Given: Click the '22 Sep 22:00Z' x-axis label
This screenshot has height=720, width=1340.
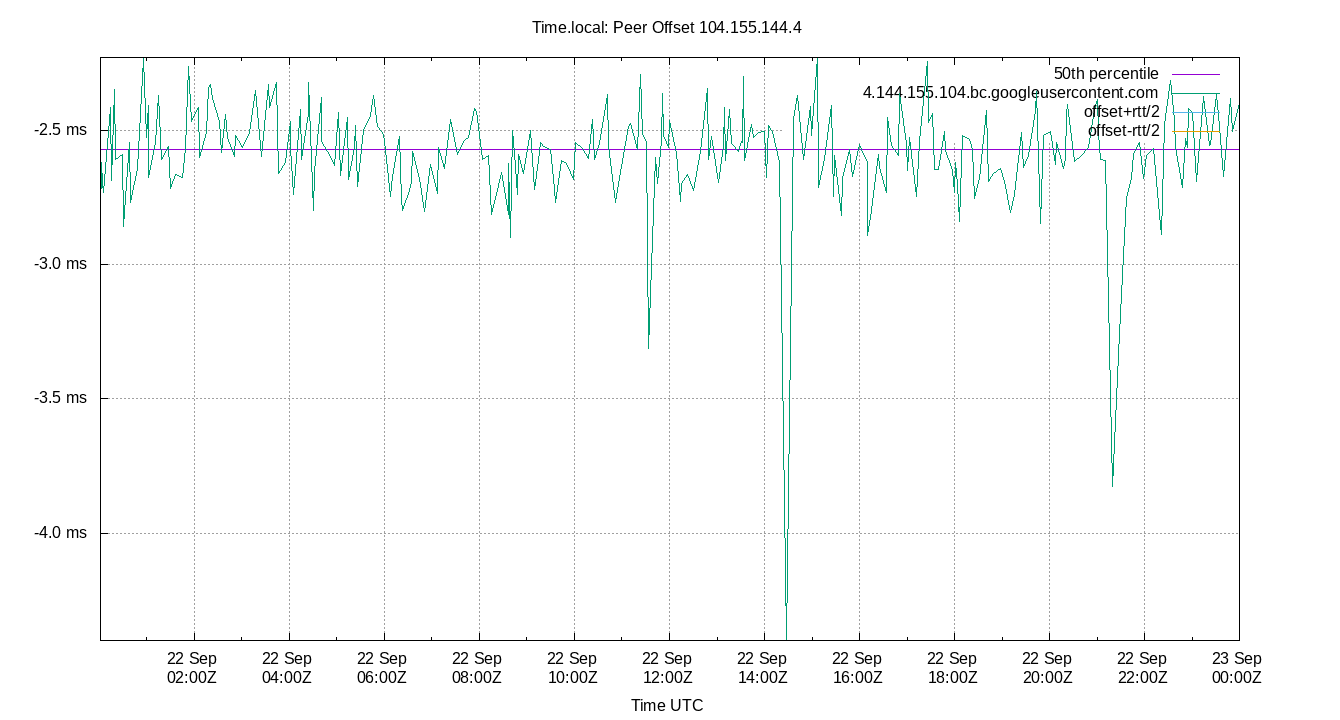Looking at the screenshot, I should point(1142,668).
